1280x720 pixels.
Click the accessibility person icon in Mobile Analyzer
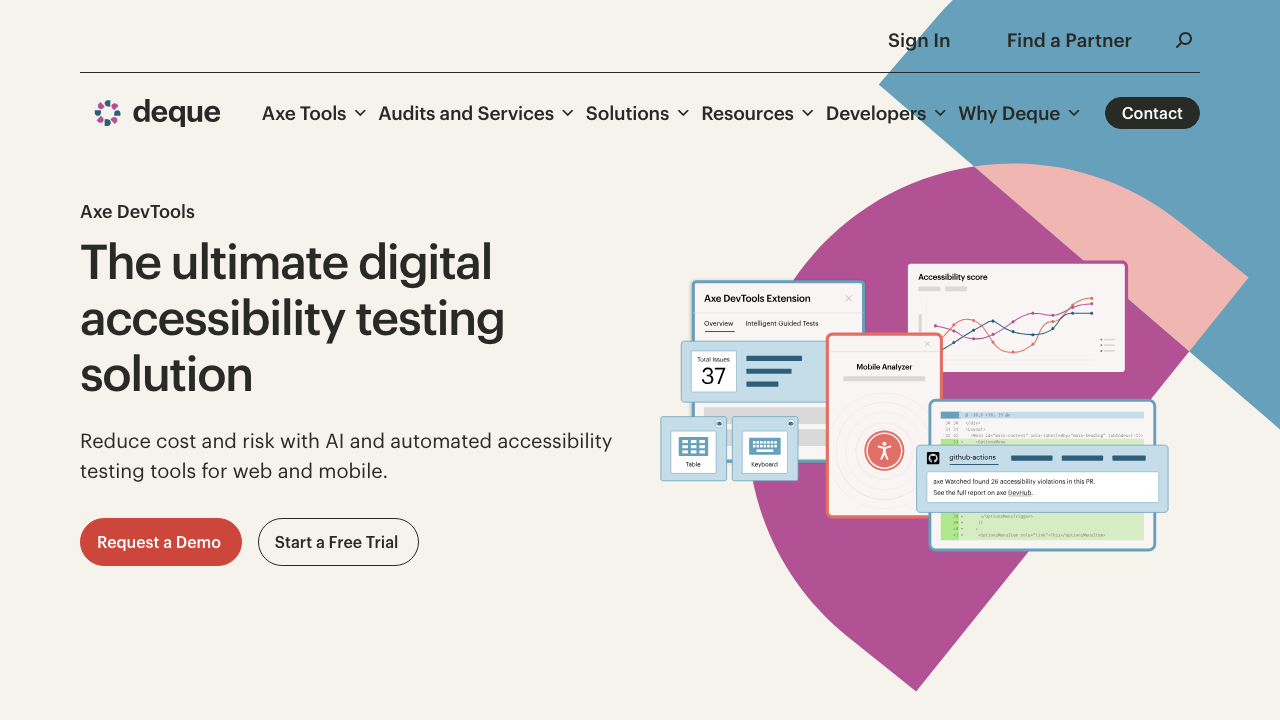coord(885,450)
